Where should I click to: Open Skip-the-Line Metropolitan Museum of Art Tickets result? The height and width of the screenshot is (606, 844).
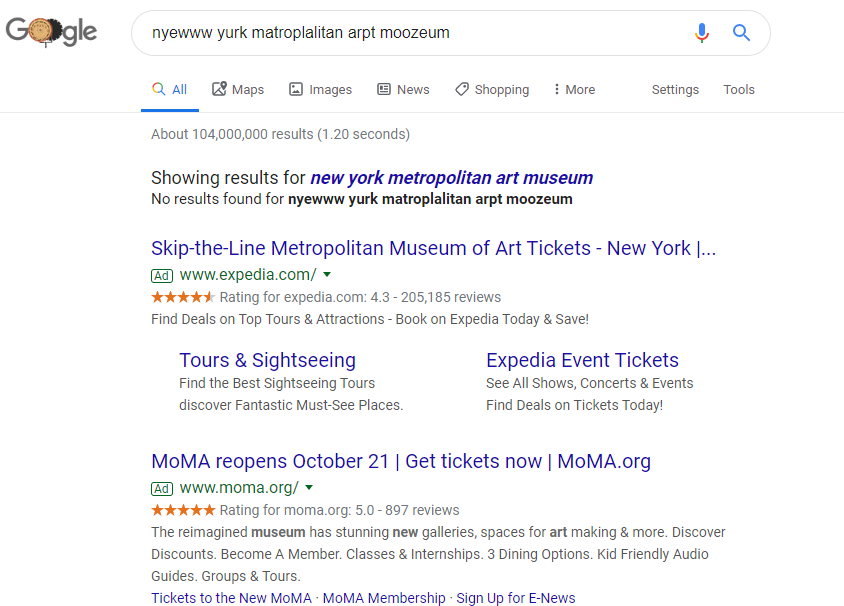click(433, 248)
